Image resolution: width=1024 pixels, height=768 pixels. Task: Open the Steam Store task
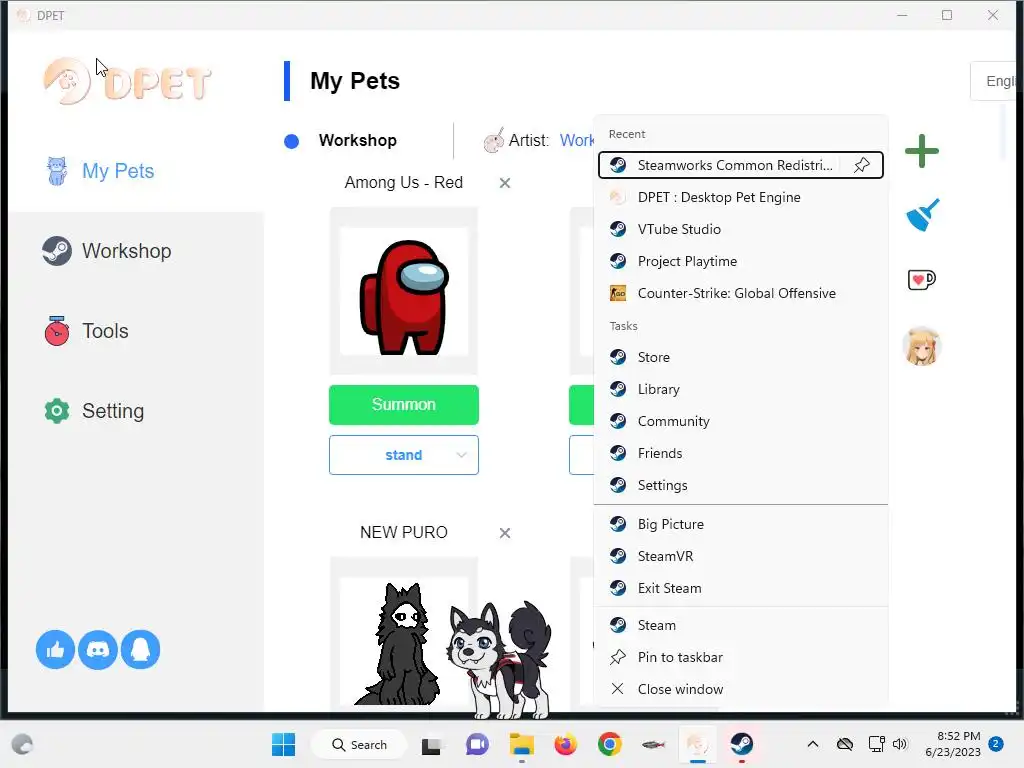tap(741, 357)
